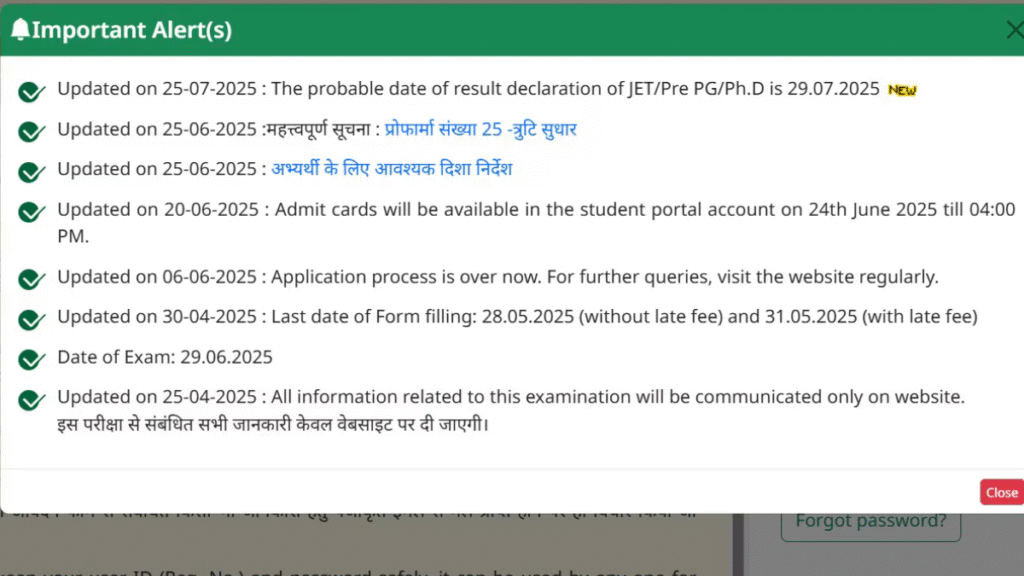The width and height of the screenshot is (1024, 576).
Task: Click the Forgot password? button
Action: click(871, 521)
